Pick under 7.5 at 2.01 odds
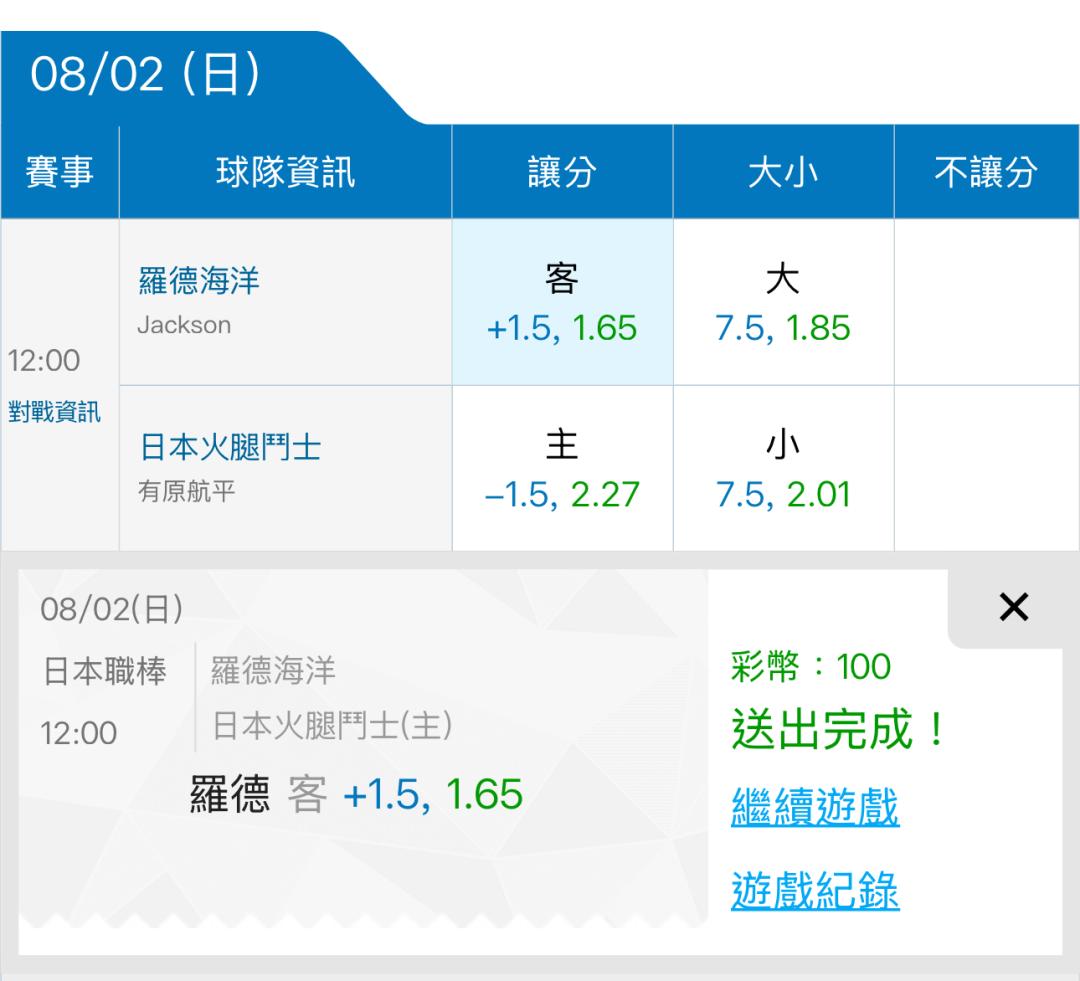1080x981 pixels. tap(783, 468)
